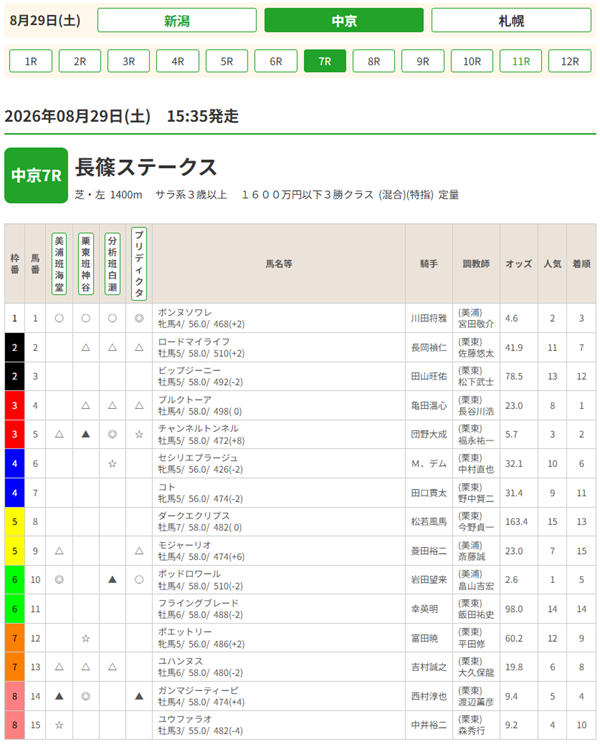Select the 8R race button
Image resolution: width=600 pixels, height=744 pixels.
click(374, 61)
